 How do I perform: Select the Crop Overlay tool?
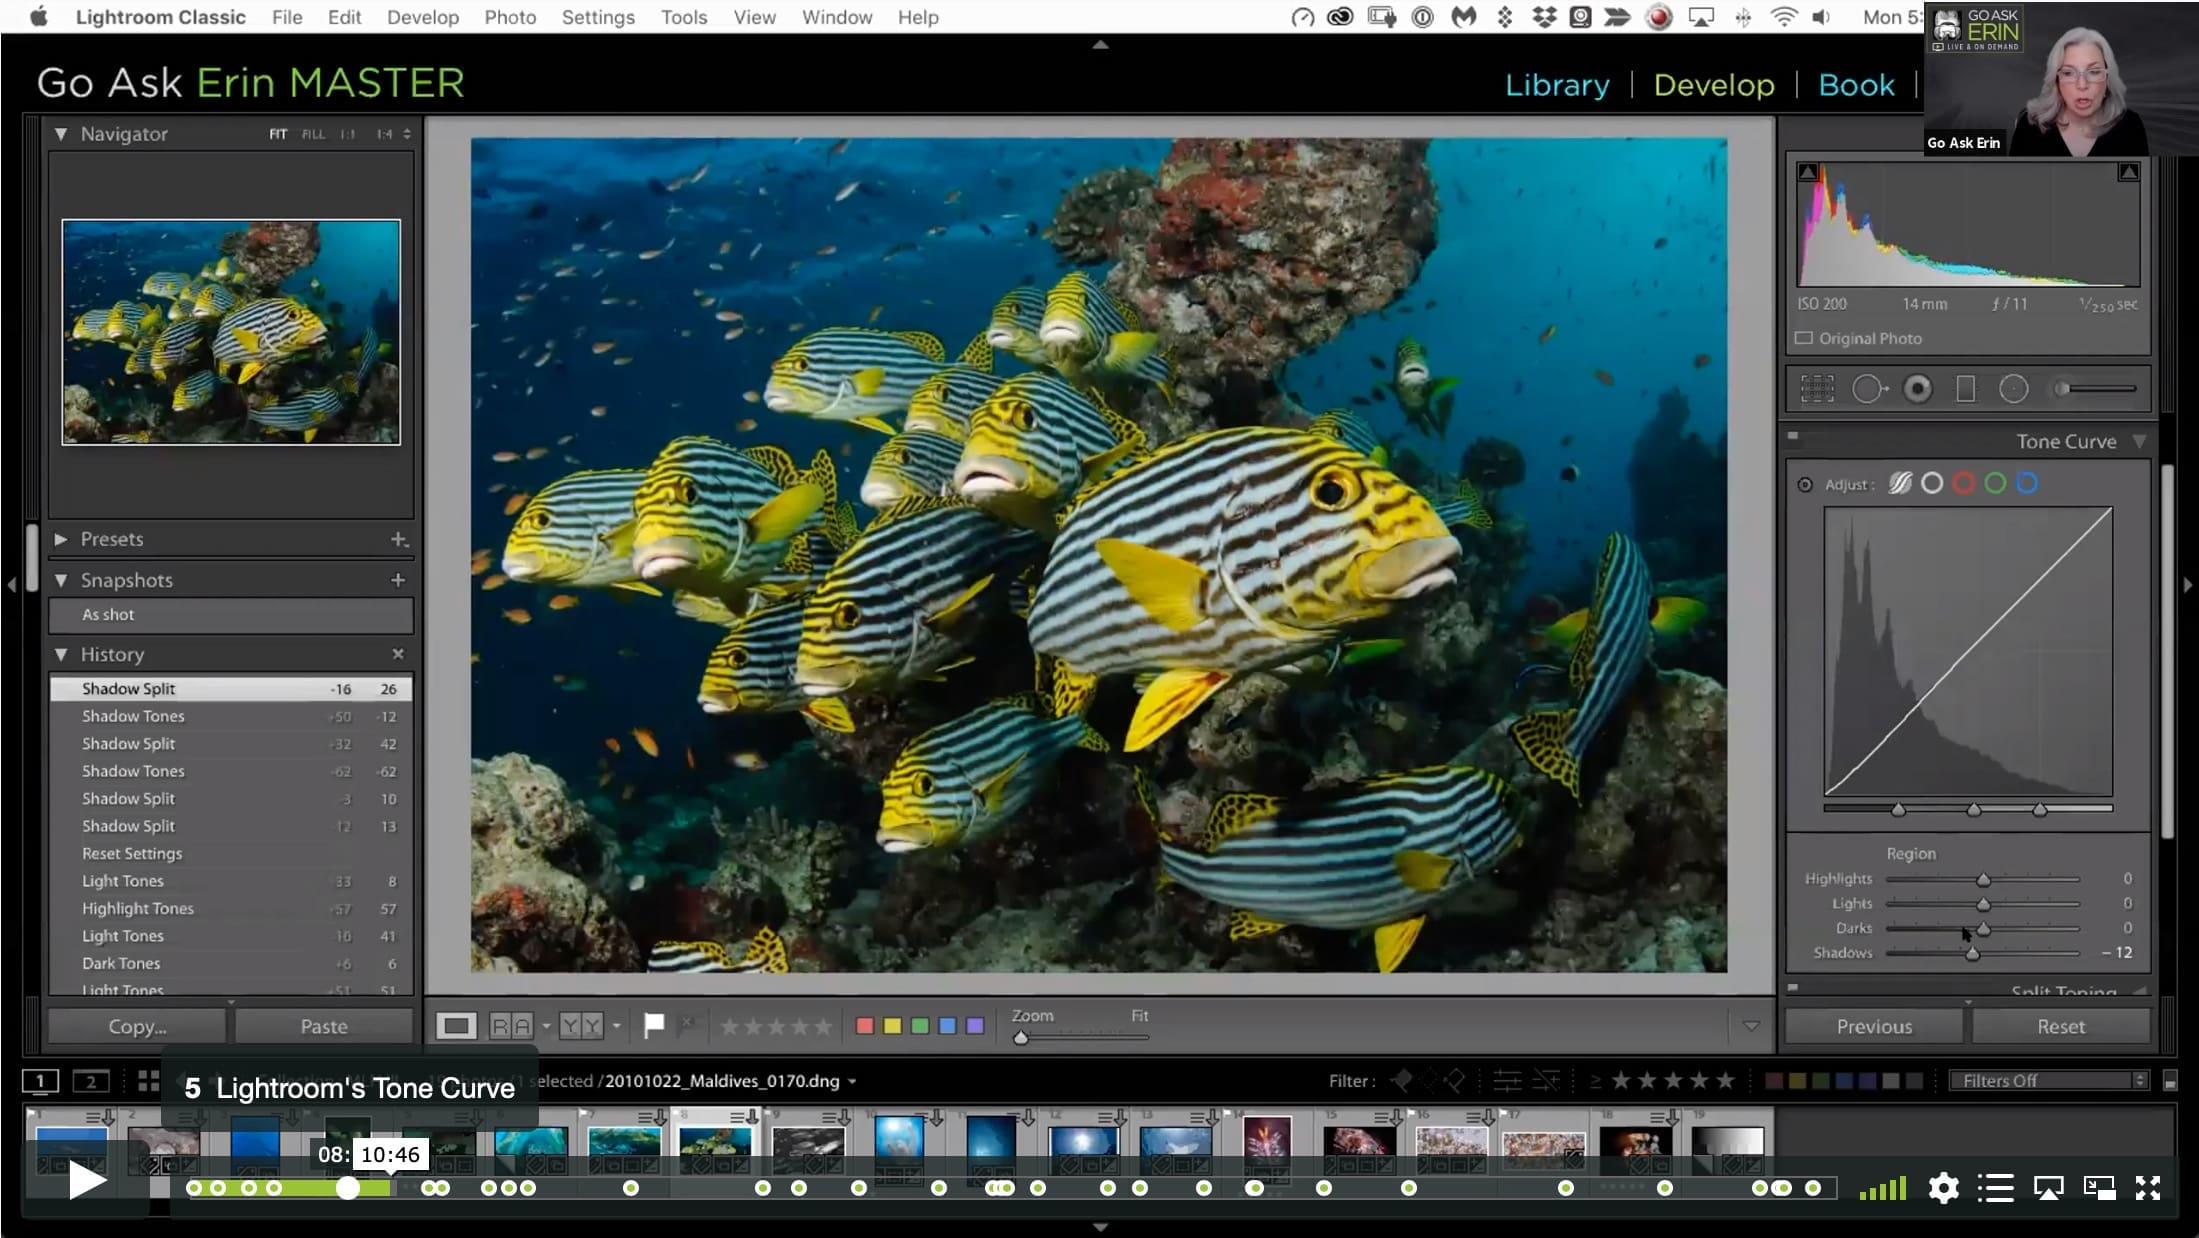click(x=1817, y=389)
